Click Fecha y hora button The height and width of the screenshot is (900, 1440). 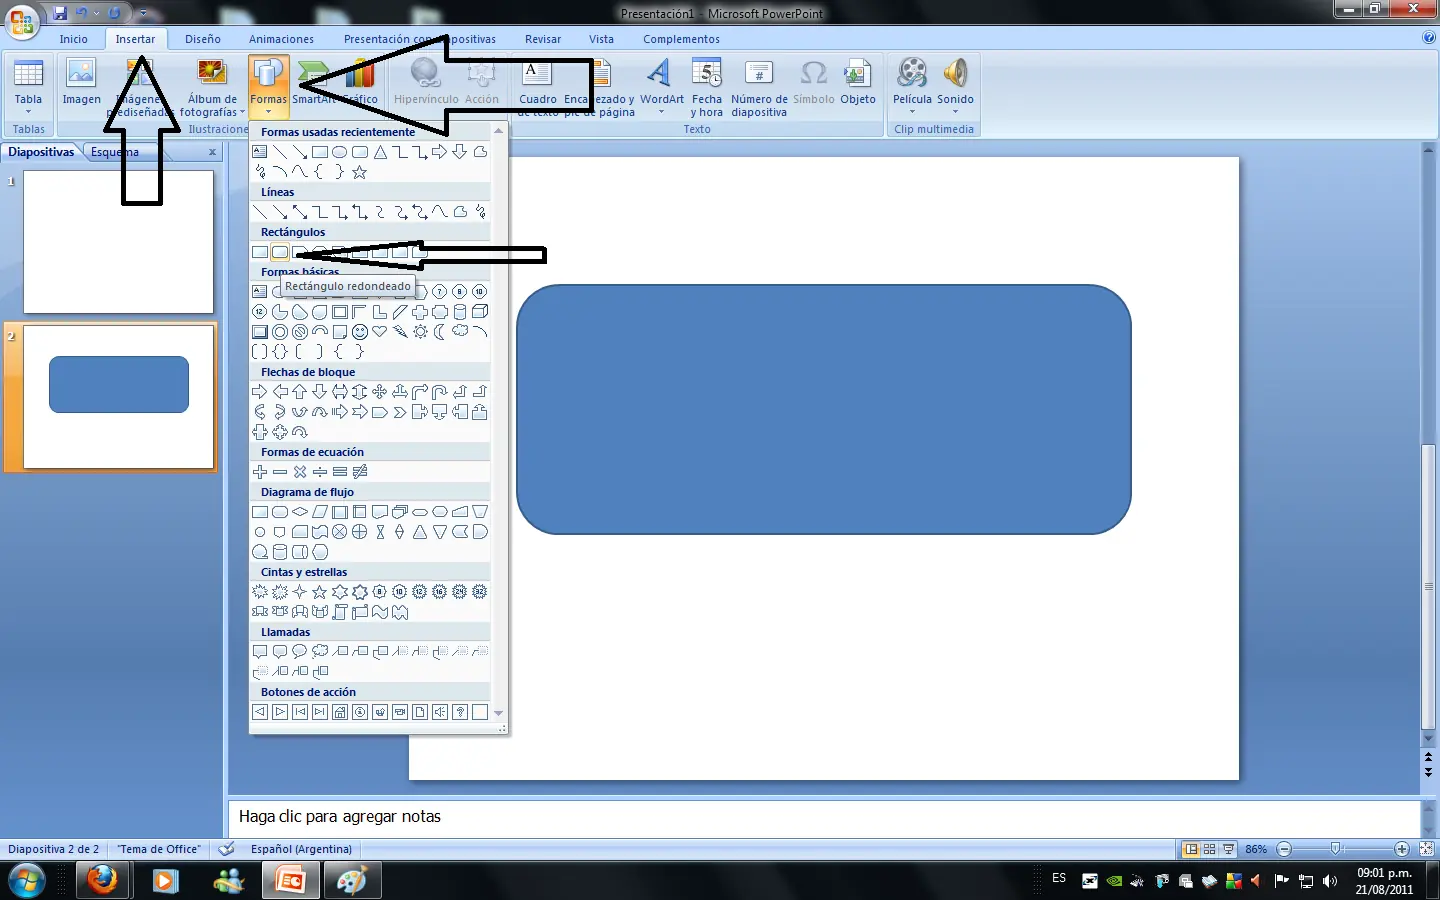pyautogui.click(x=706, y=87)
